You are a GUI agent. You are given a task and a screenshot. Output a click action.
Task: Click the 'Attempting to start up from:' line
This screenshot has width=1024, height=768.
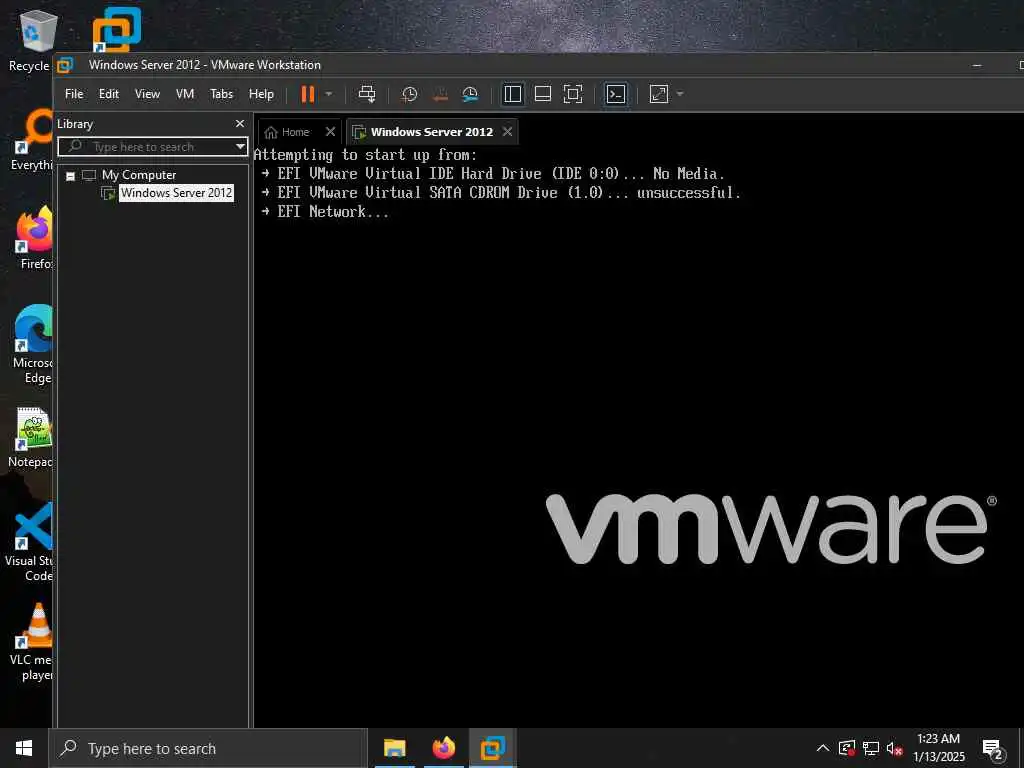point(365,155)
